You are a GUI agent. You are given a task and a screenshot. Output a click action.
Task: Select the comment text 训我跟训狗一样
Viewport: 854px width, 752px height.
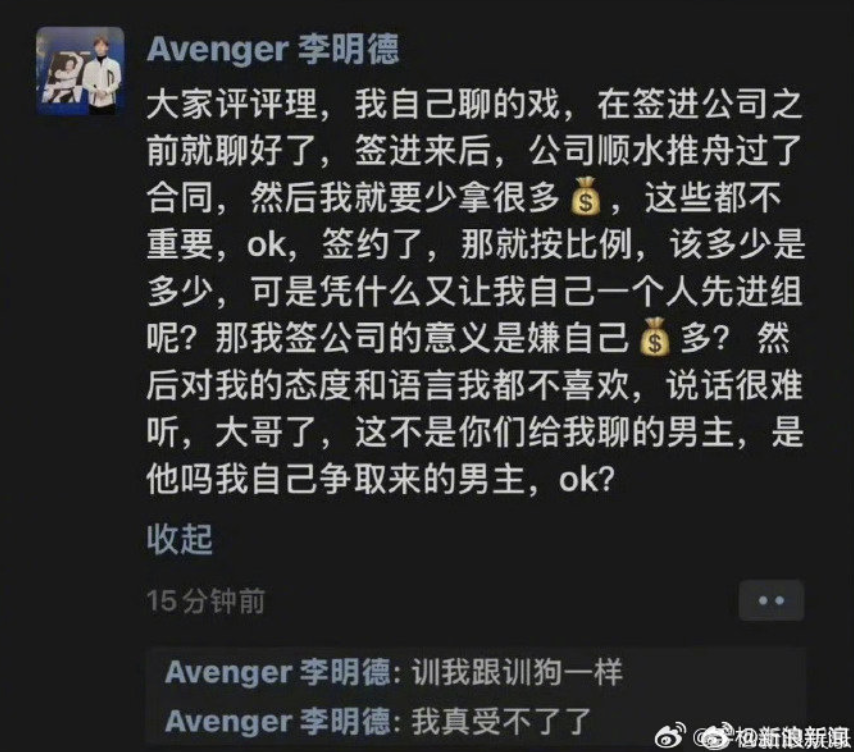(x=517, y=672)
